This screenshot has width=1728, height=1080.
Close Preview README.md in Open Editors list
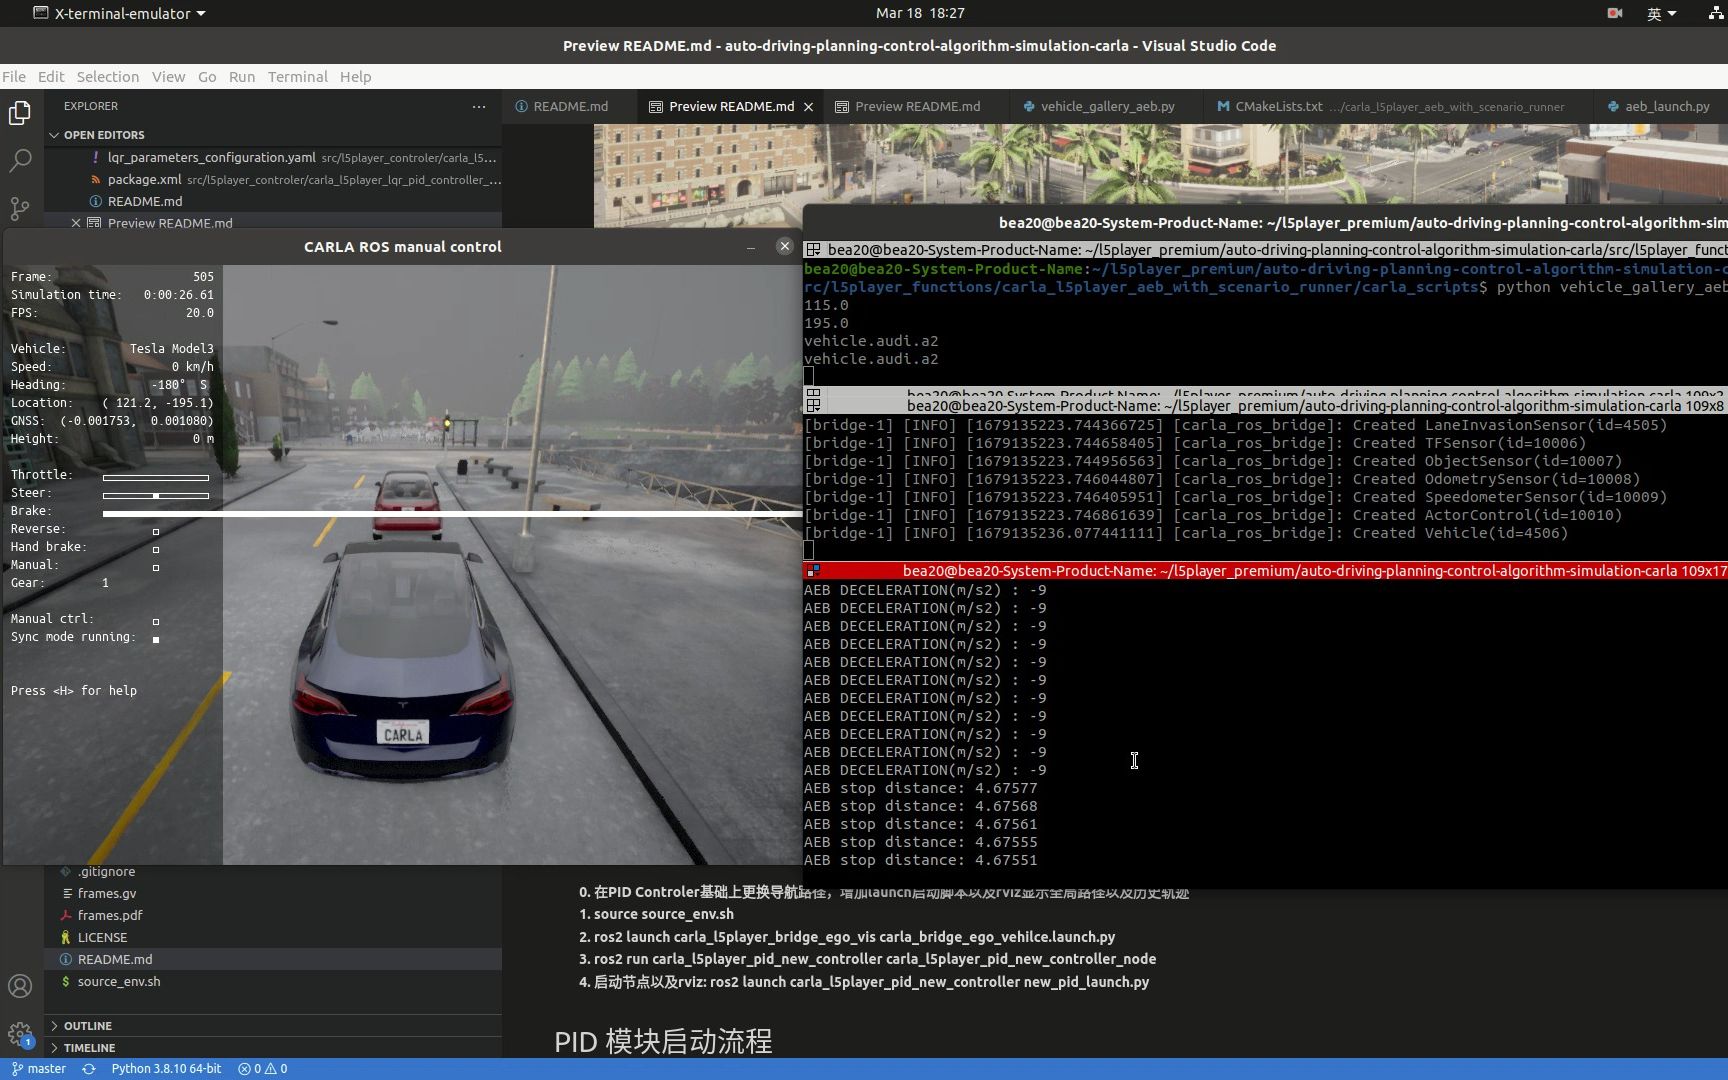[76, 223]
